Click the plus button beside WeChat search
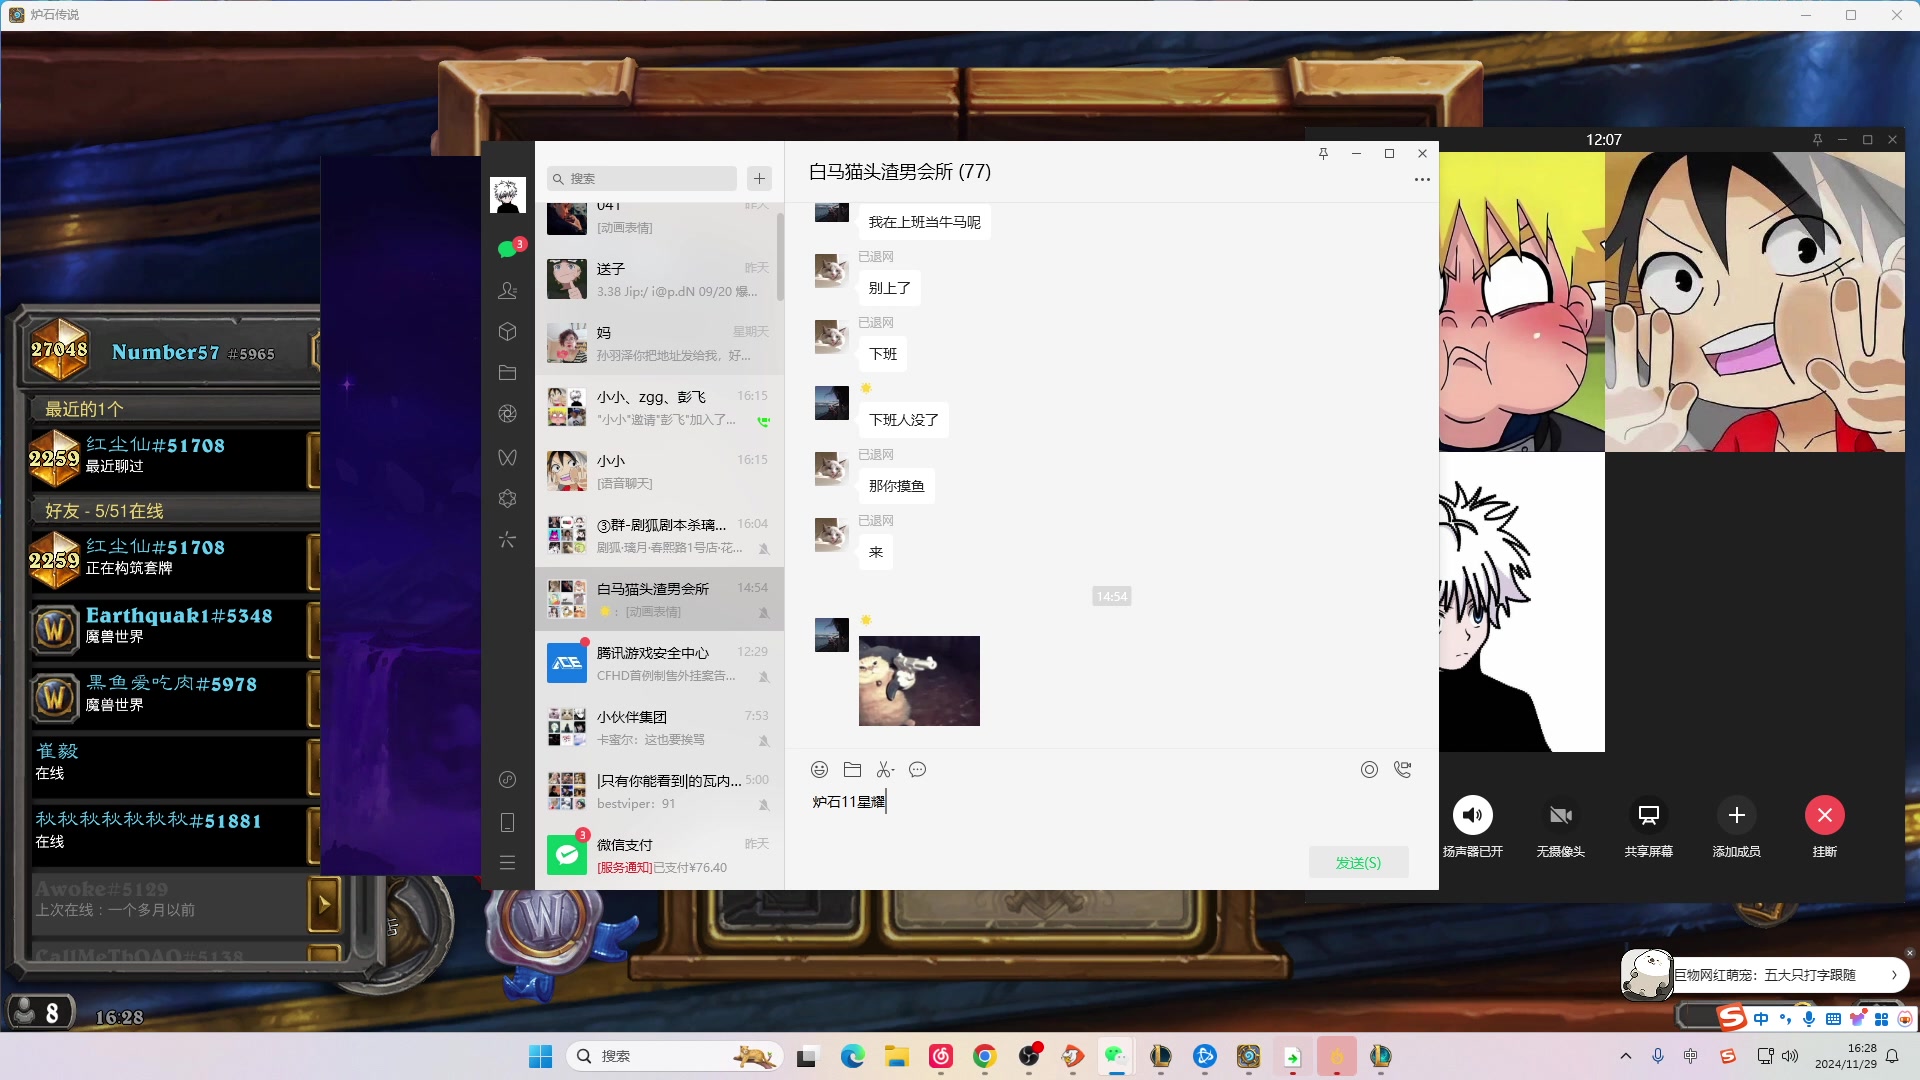The image size is (1920, 1080). pyautogui.click(x=759, y=178)
